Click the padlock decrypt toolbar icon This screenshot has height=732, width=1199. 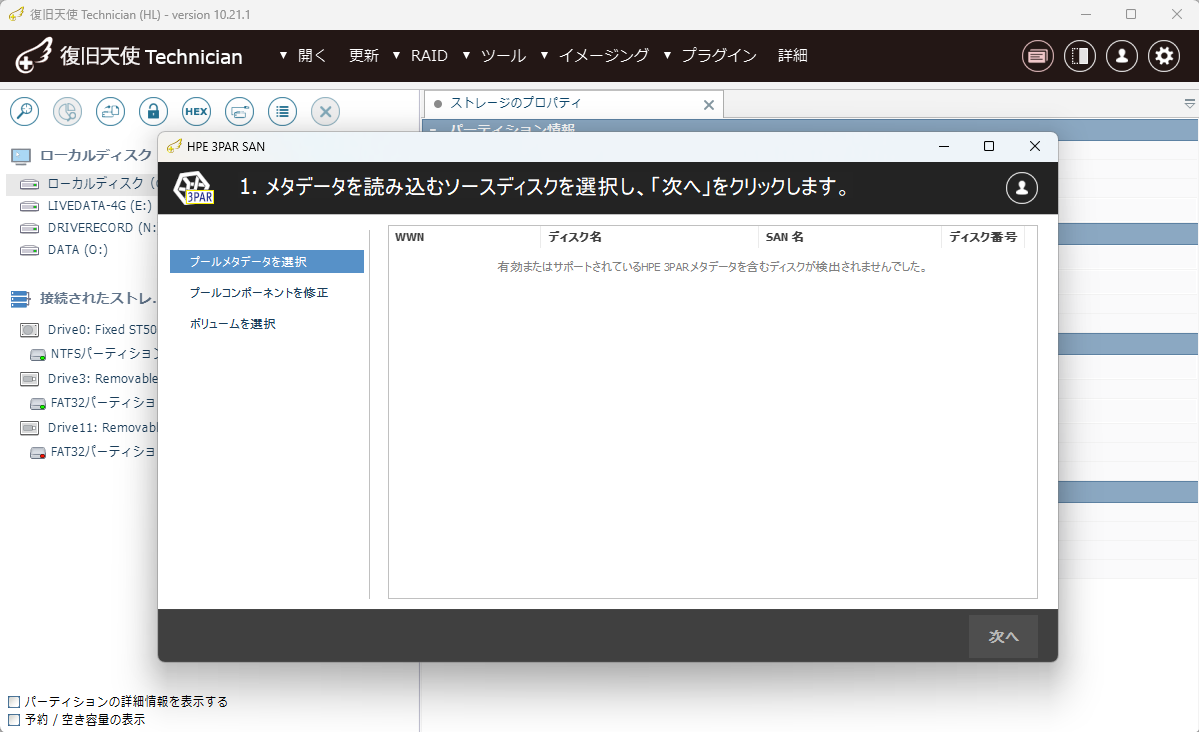[x=153, y=112]
